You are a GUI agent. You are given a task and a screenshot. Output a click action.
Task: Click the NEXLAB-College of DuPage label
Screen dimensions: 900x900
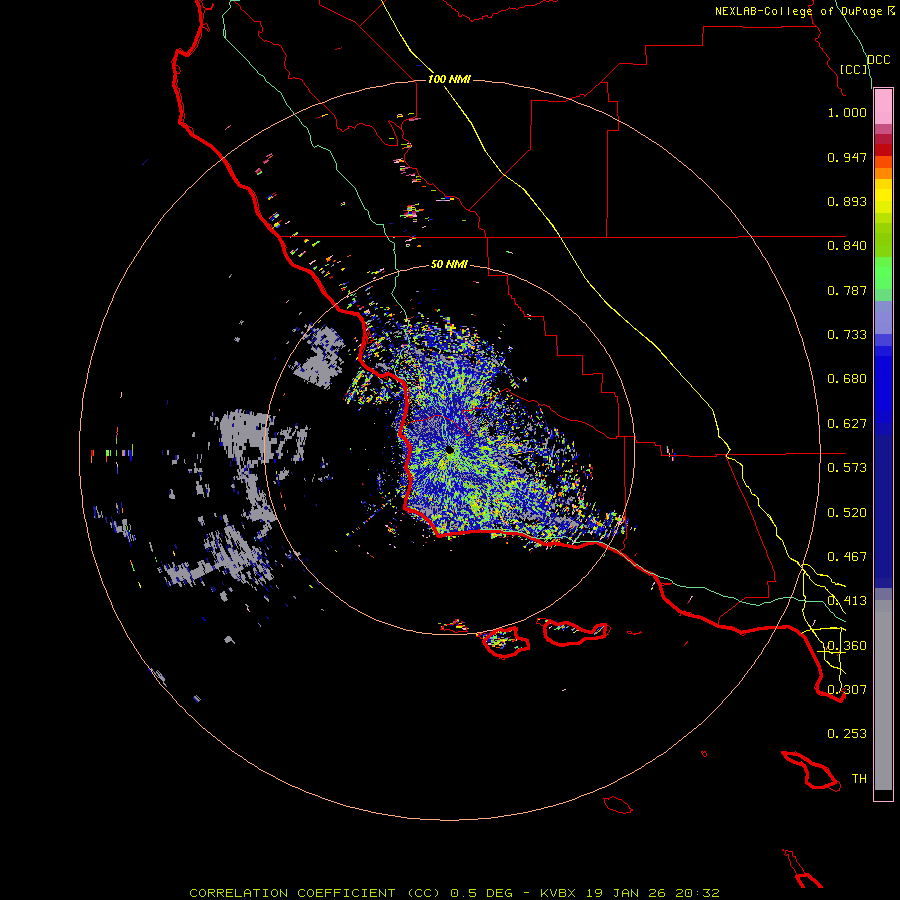[799, 11]
